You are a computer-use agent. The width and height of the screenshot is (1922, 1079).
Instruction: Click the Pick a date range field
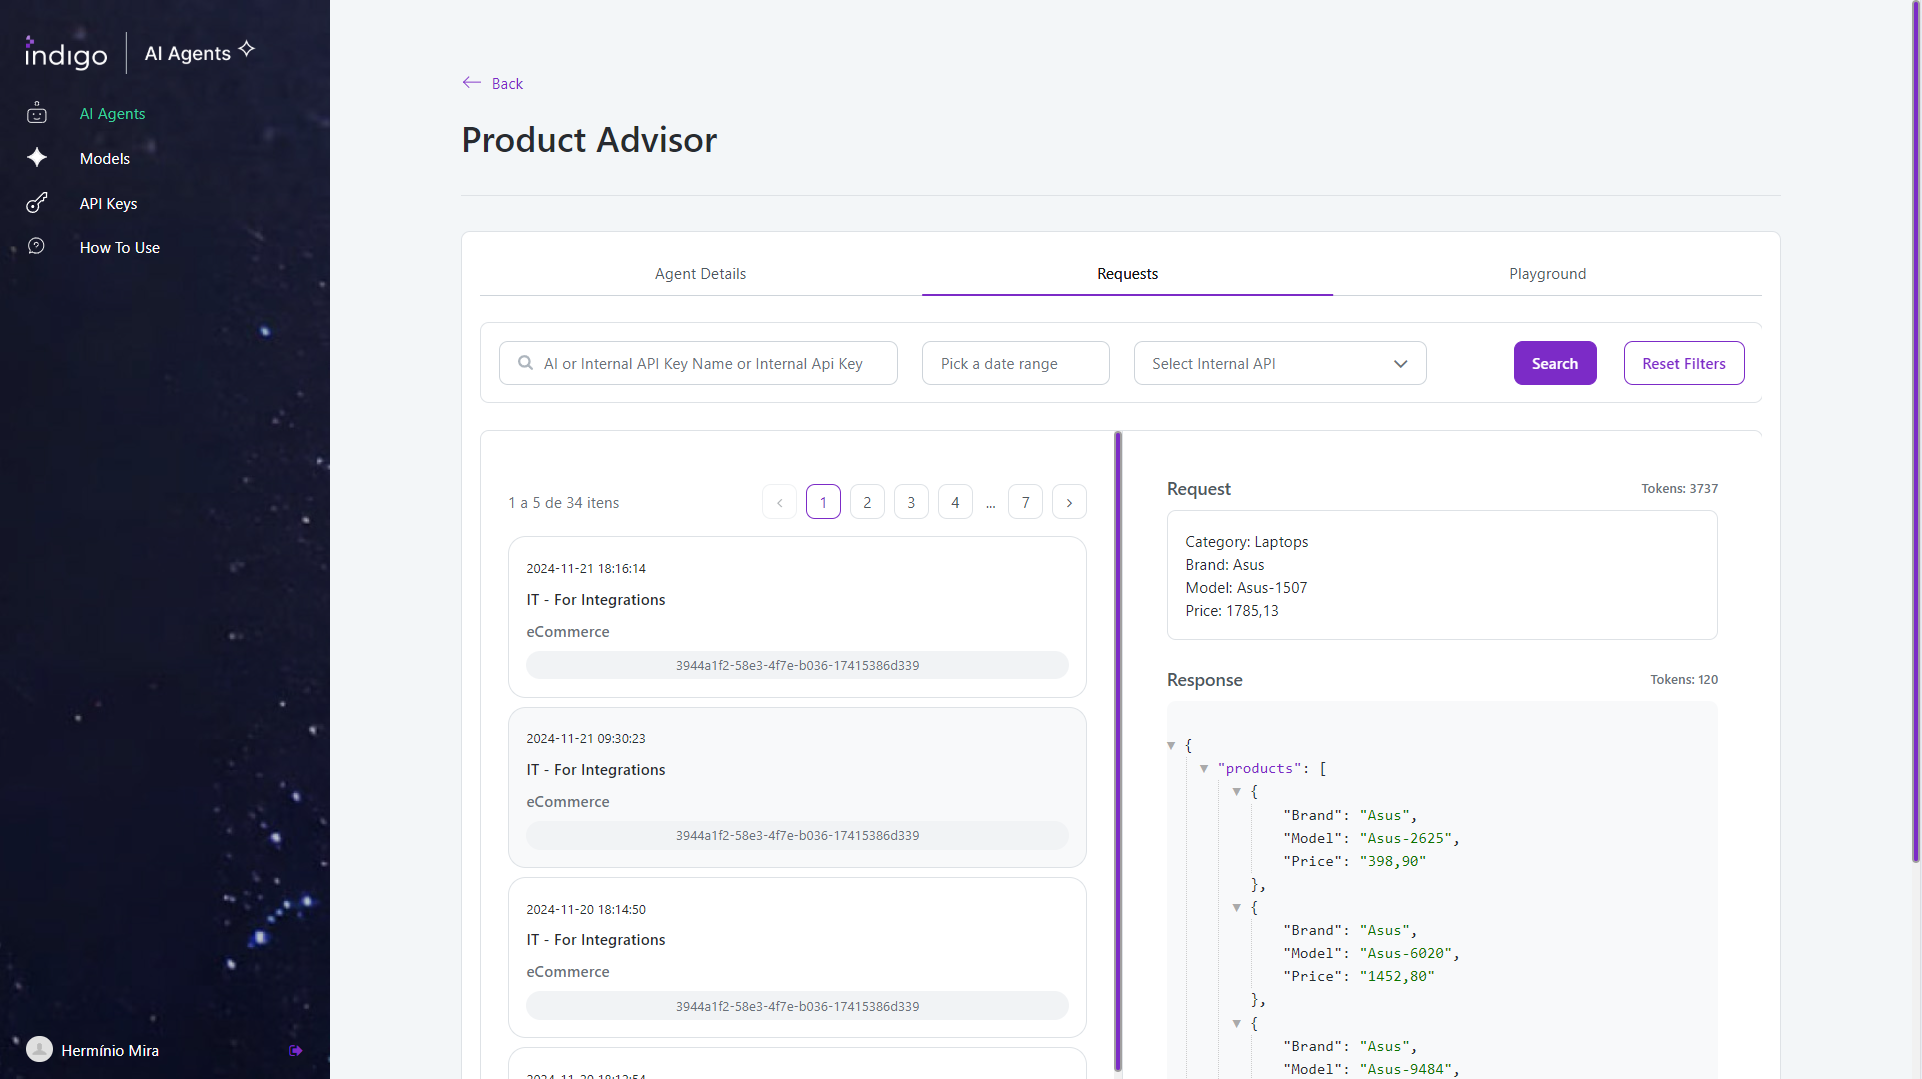click(1015, 363)
